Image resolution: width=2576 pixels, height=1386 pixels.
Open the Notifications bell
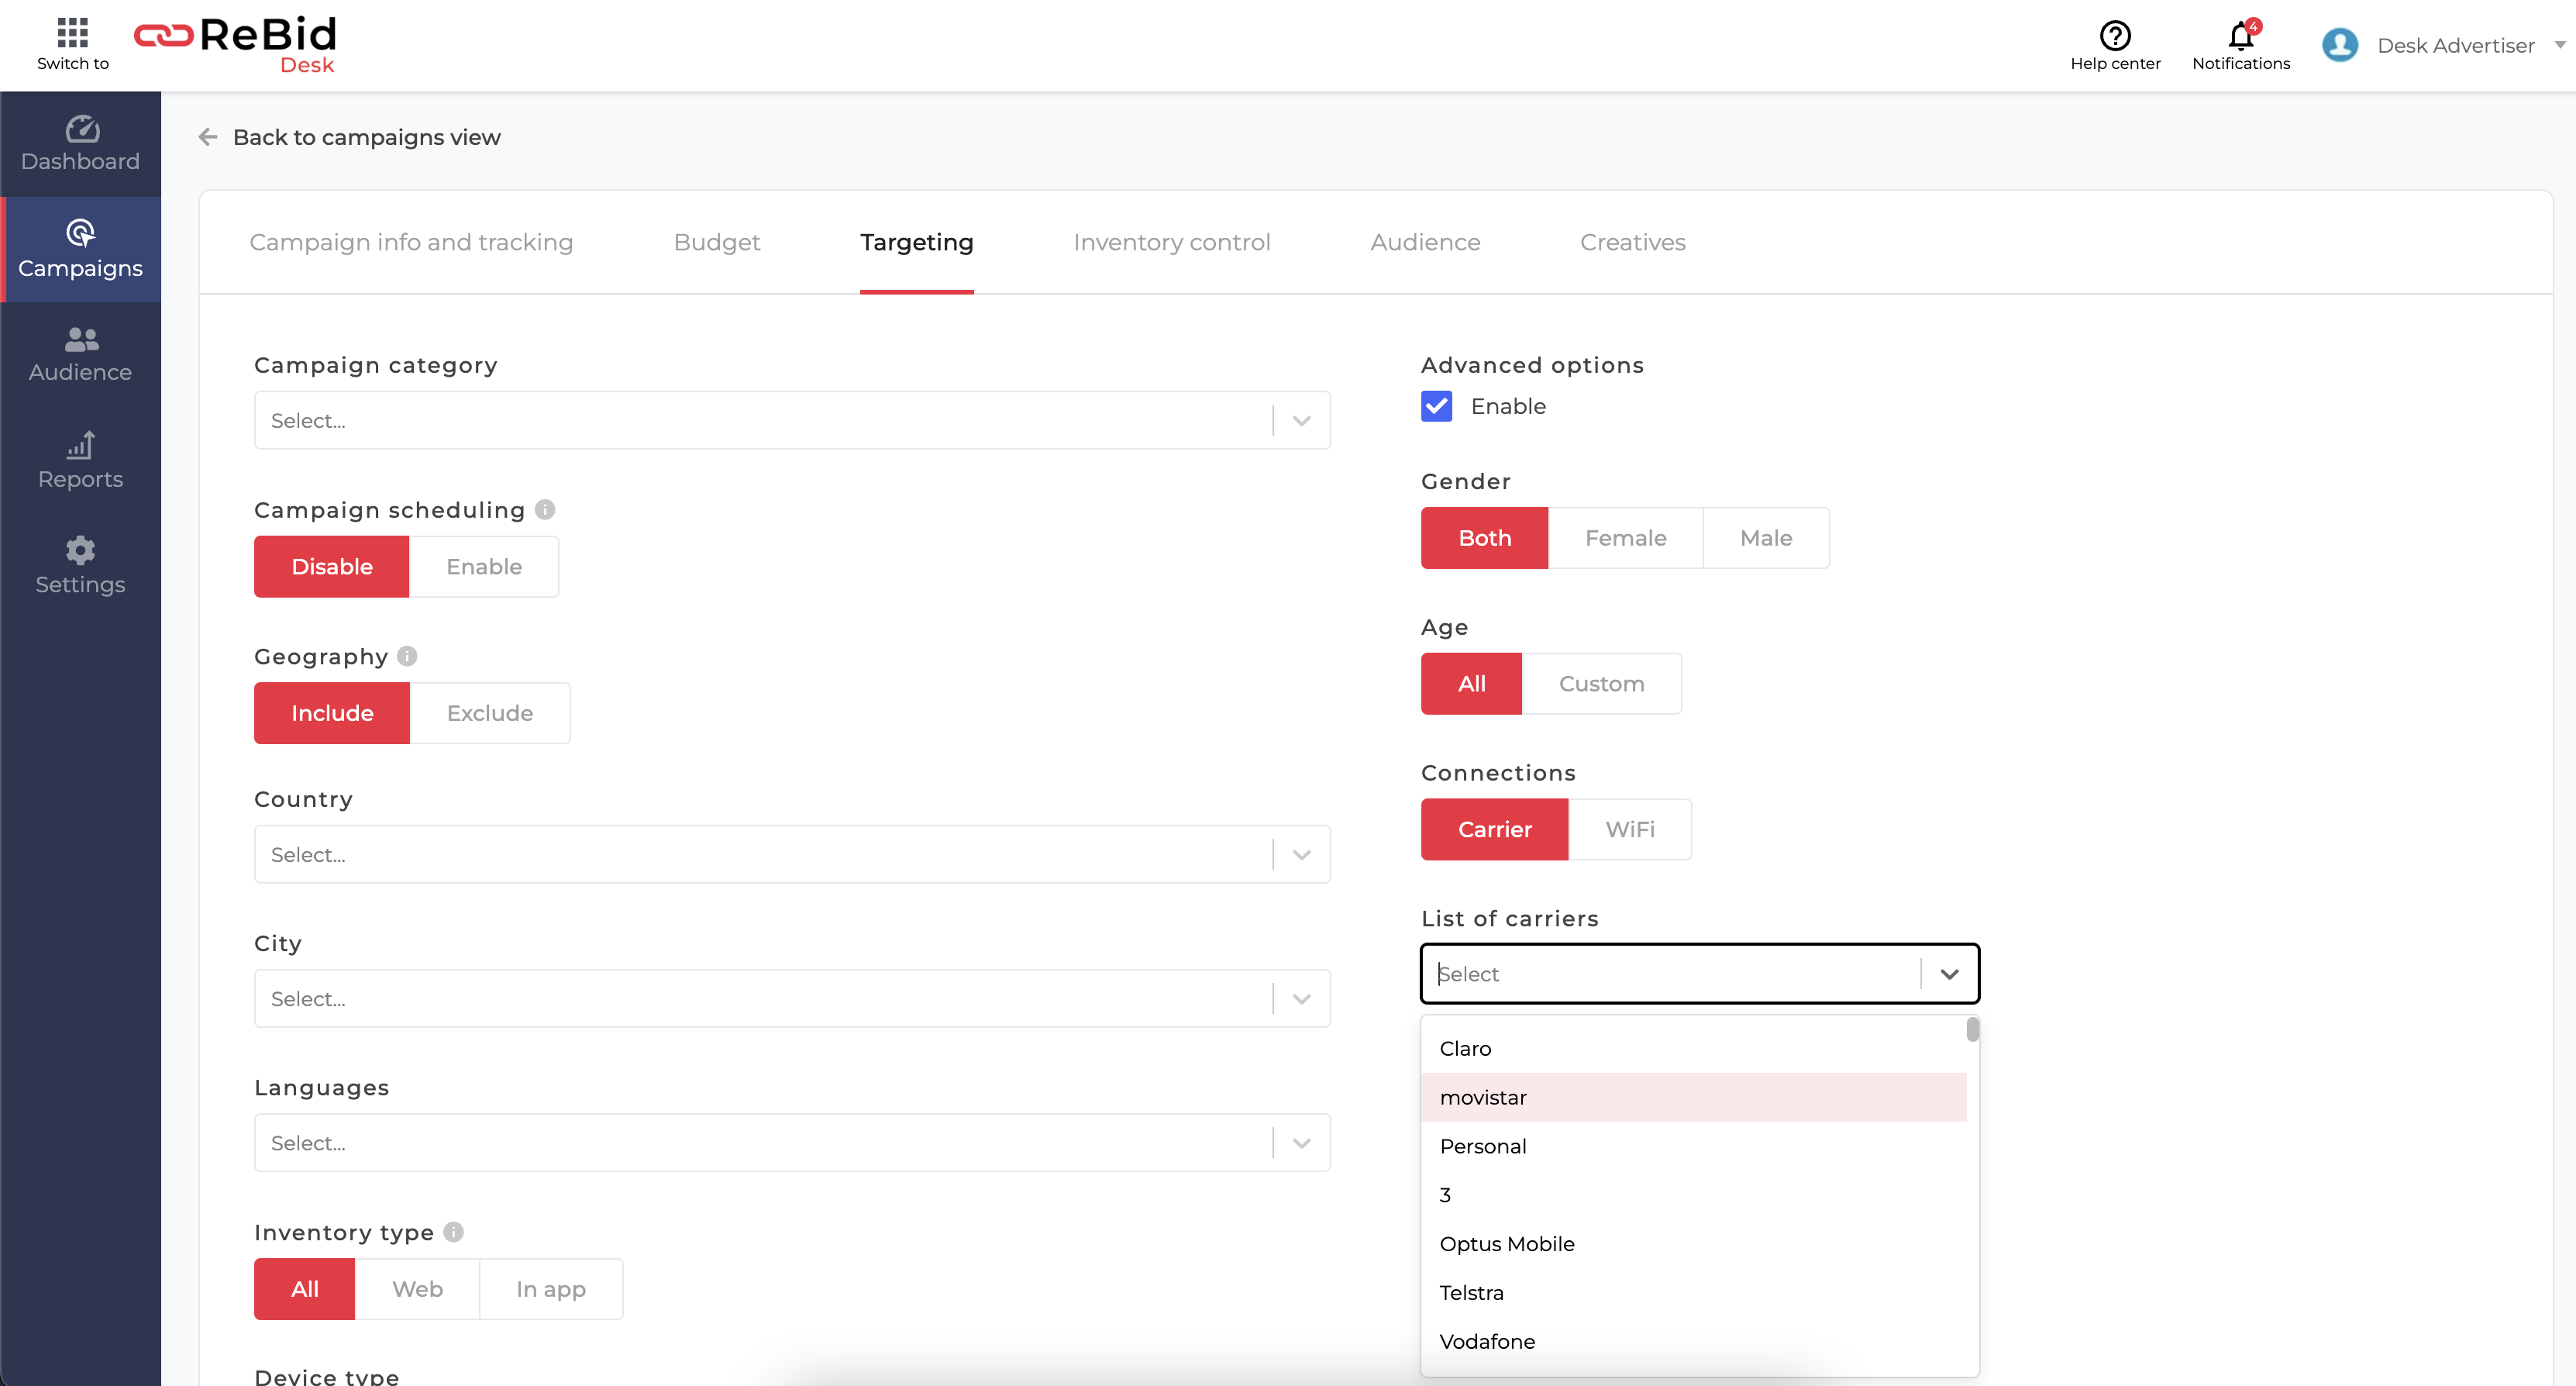point(2240,46)
